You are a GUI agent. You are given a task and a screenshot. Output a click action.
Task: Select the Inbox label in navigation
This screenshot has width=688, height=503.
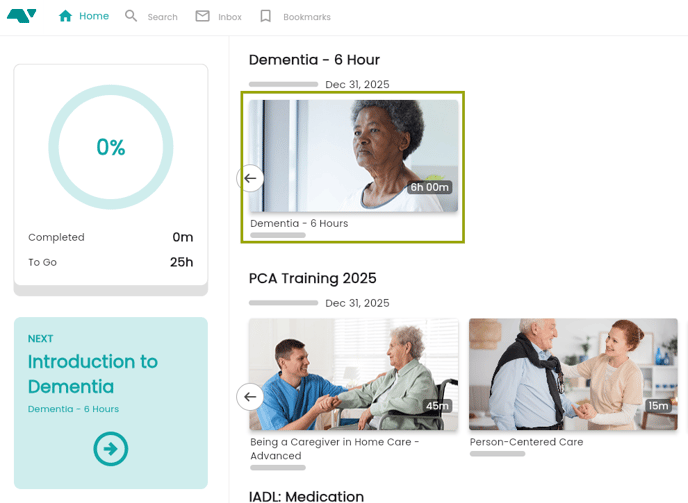click(x=230, y=17)
